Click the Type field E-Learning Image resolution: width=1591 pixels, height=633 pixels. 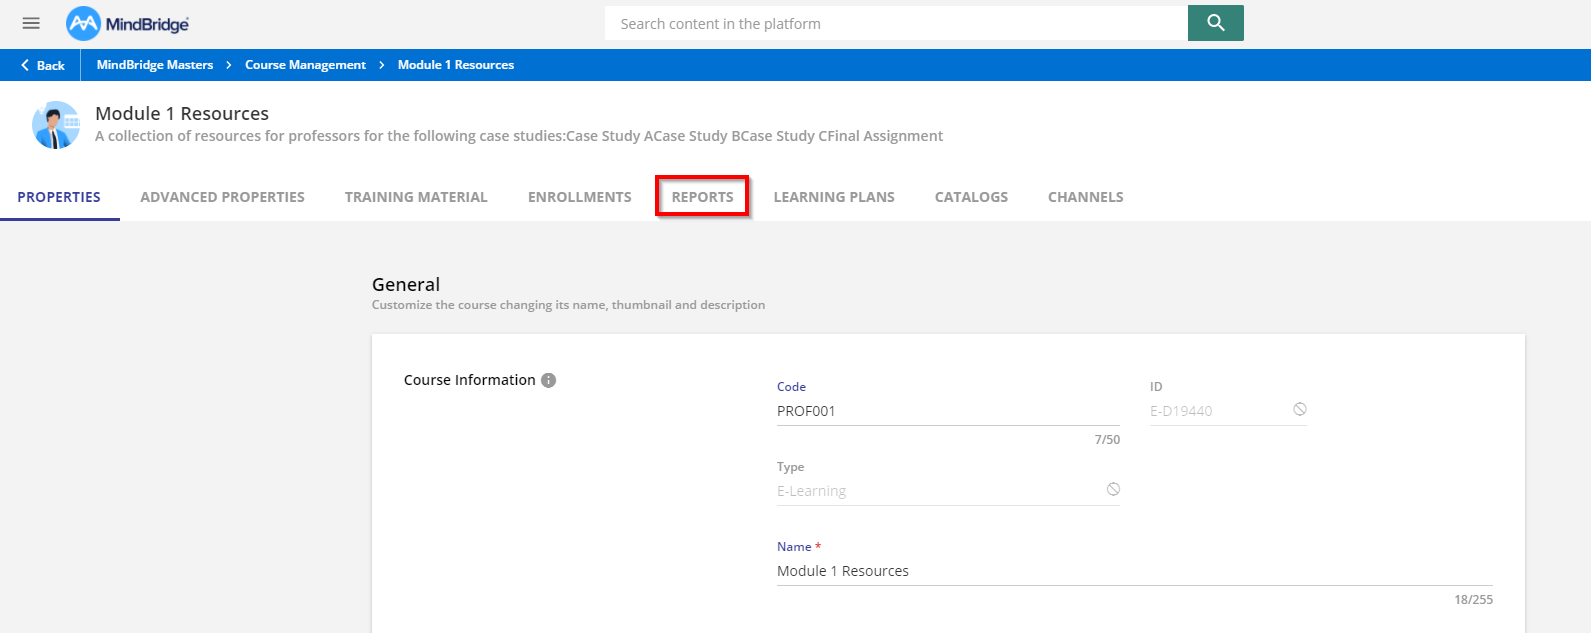[948, 491]
